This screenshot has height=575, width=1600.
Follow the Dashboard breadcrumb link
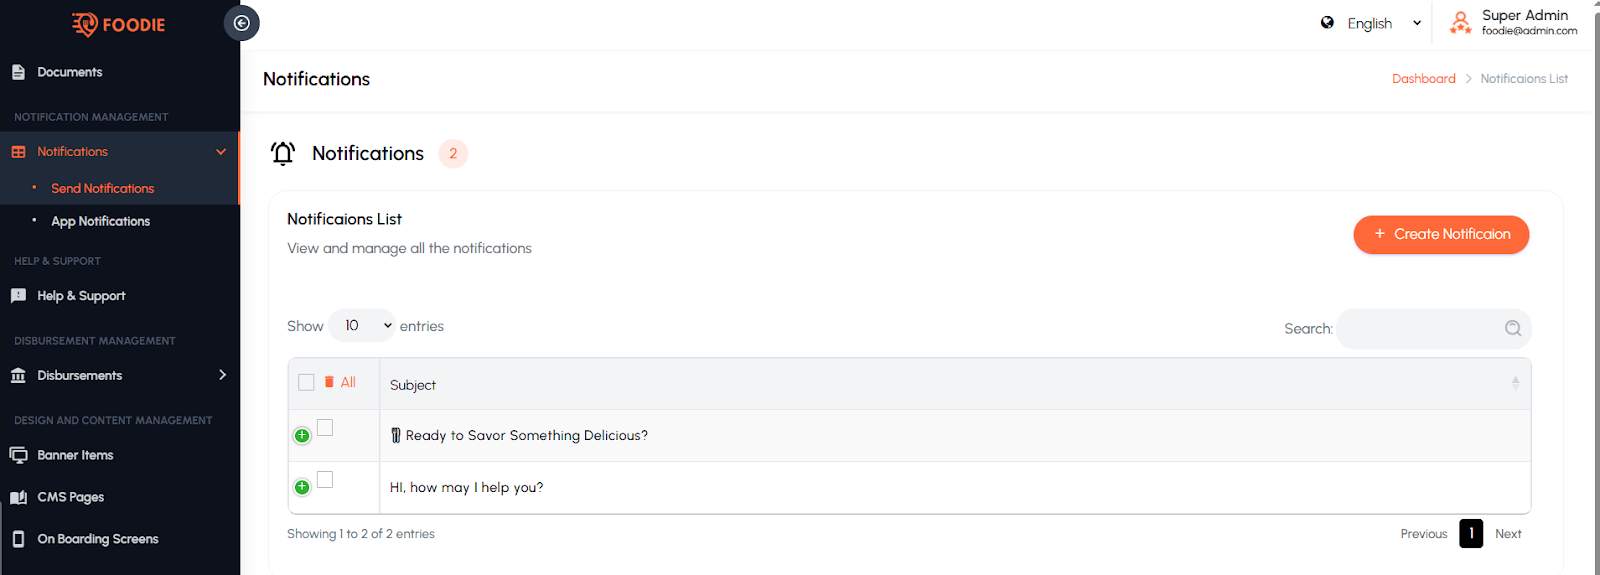[x=1423, y=79]
